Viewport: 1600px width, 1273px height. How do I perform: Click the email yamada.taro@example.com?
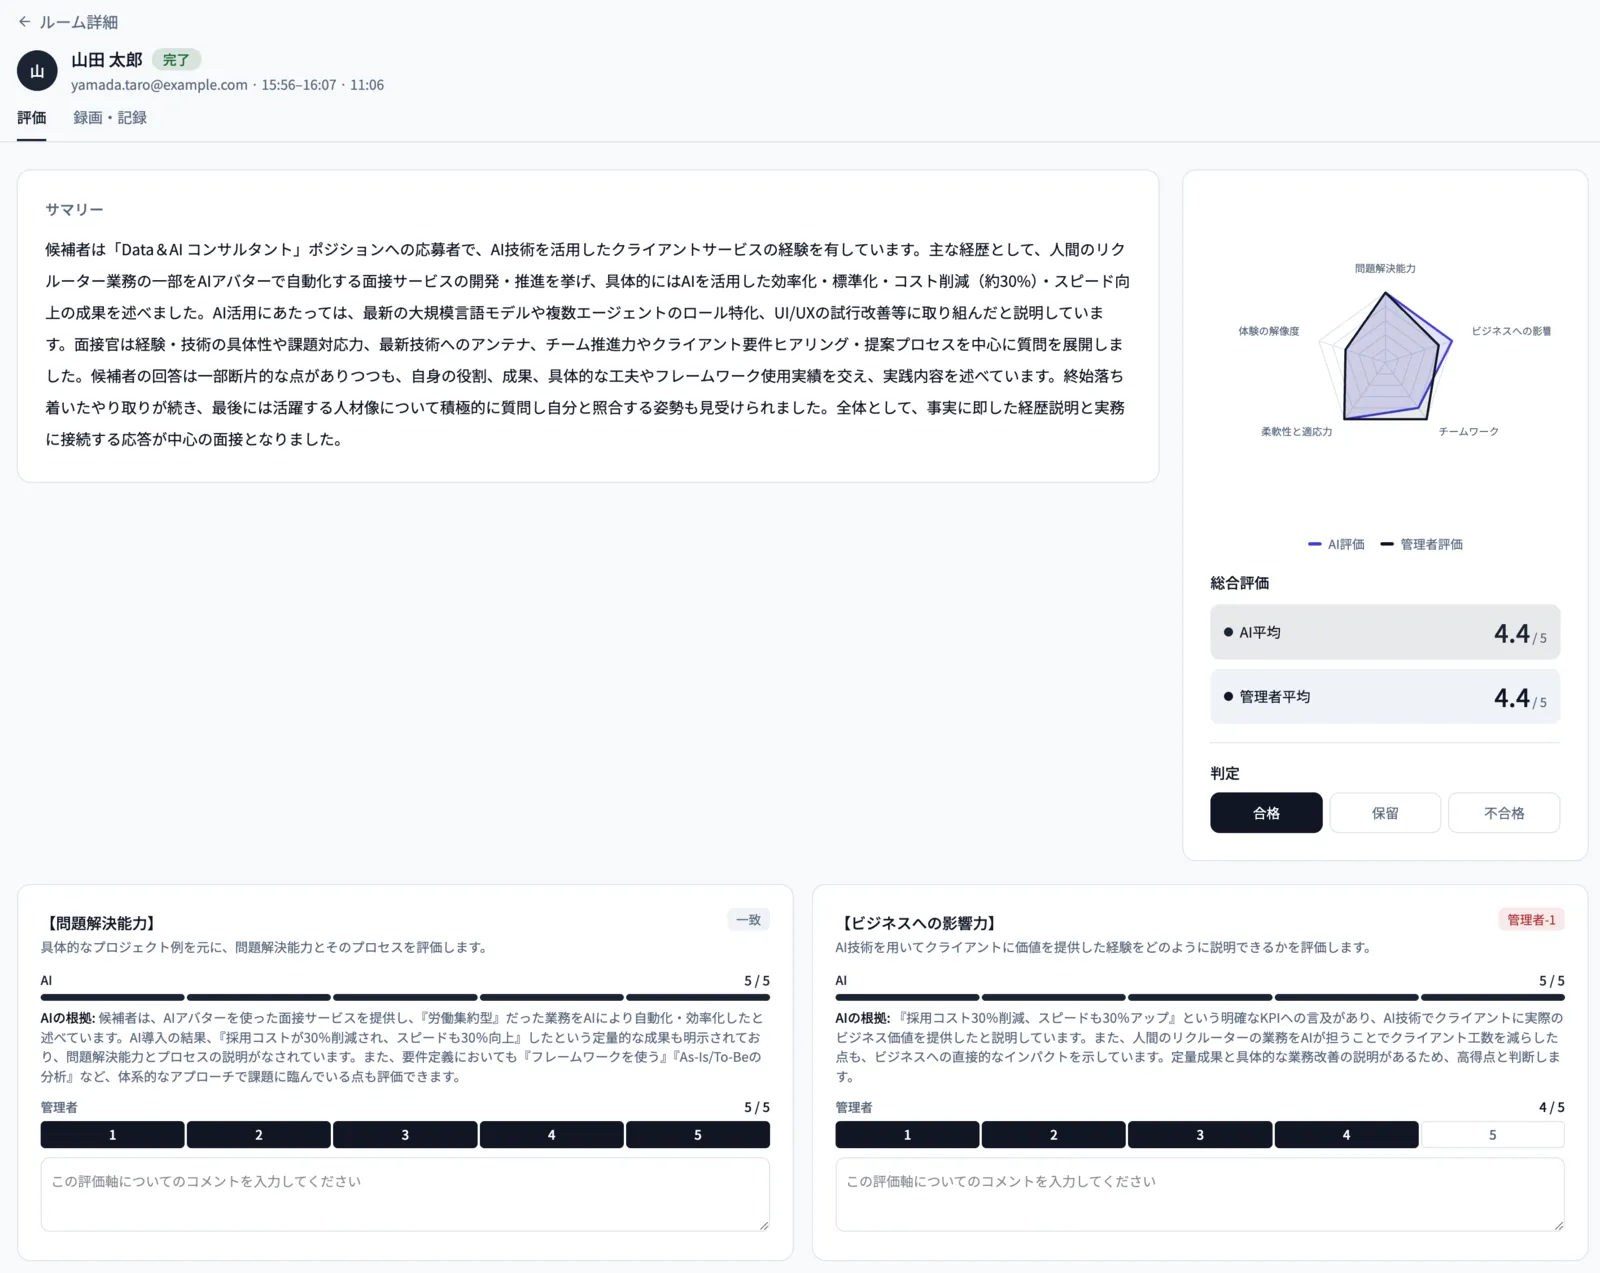(x=159, y=85)
